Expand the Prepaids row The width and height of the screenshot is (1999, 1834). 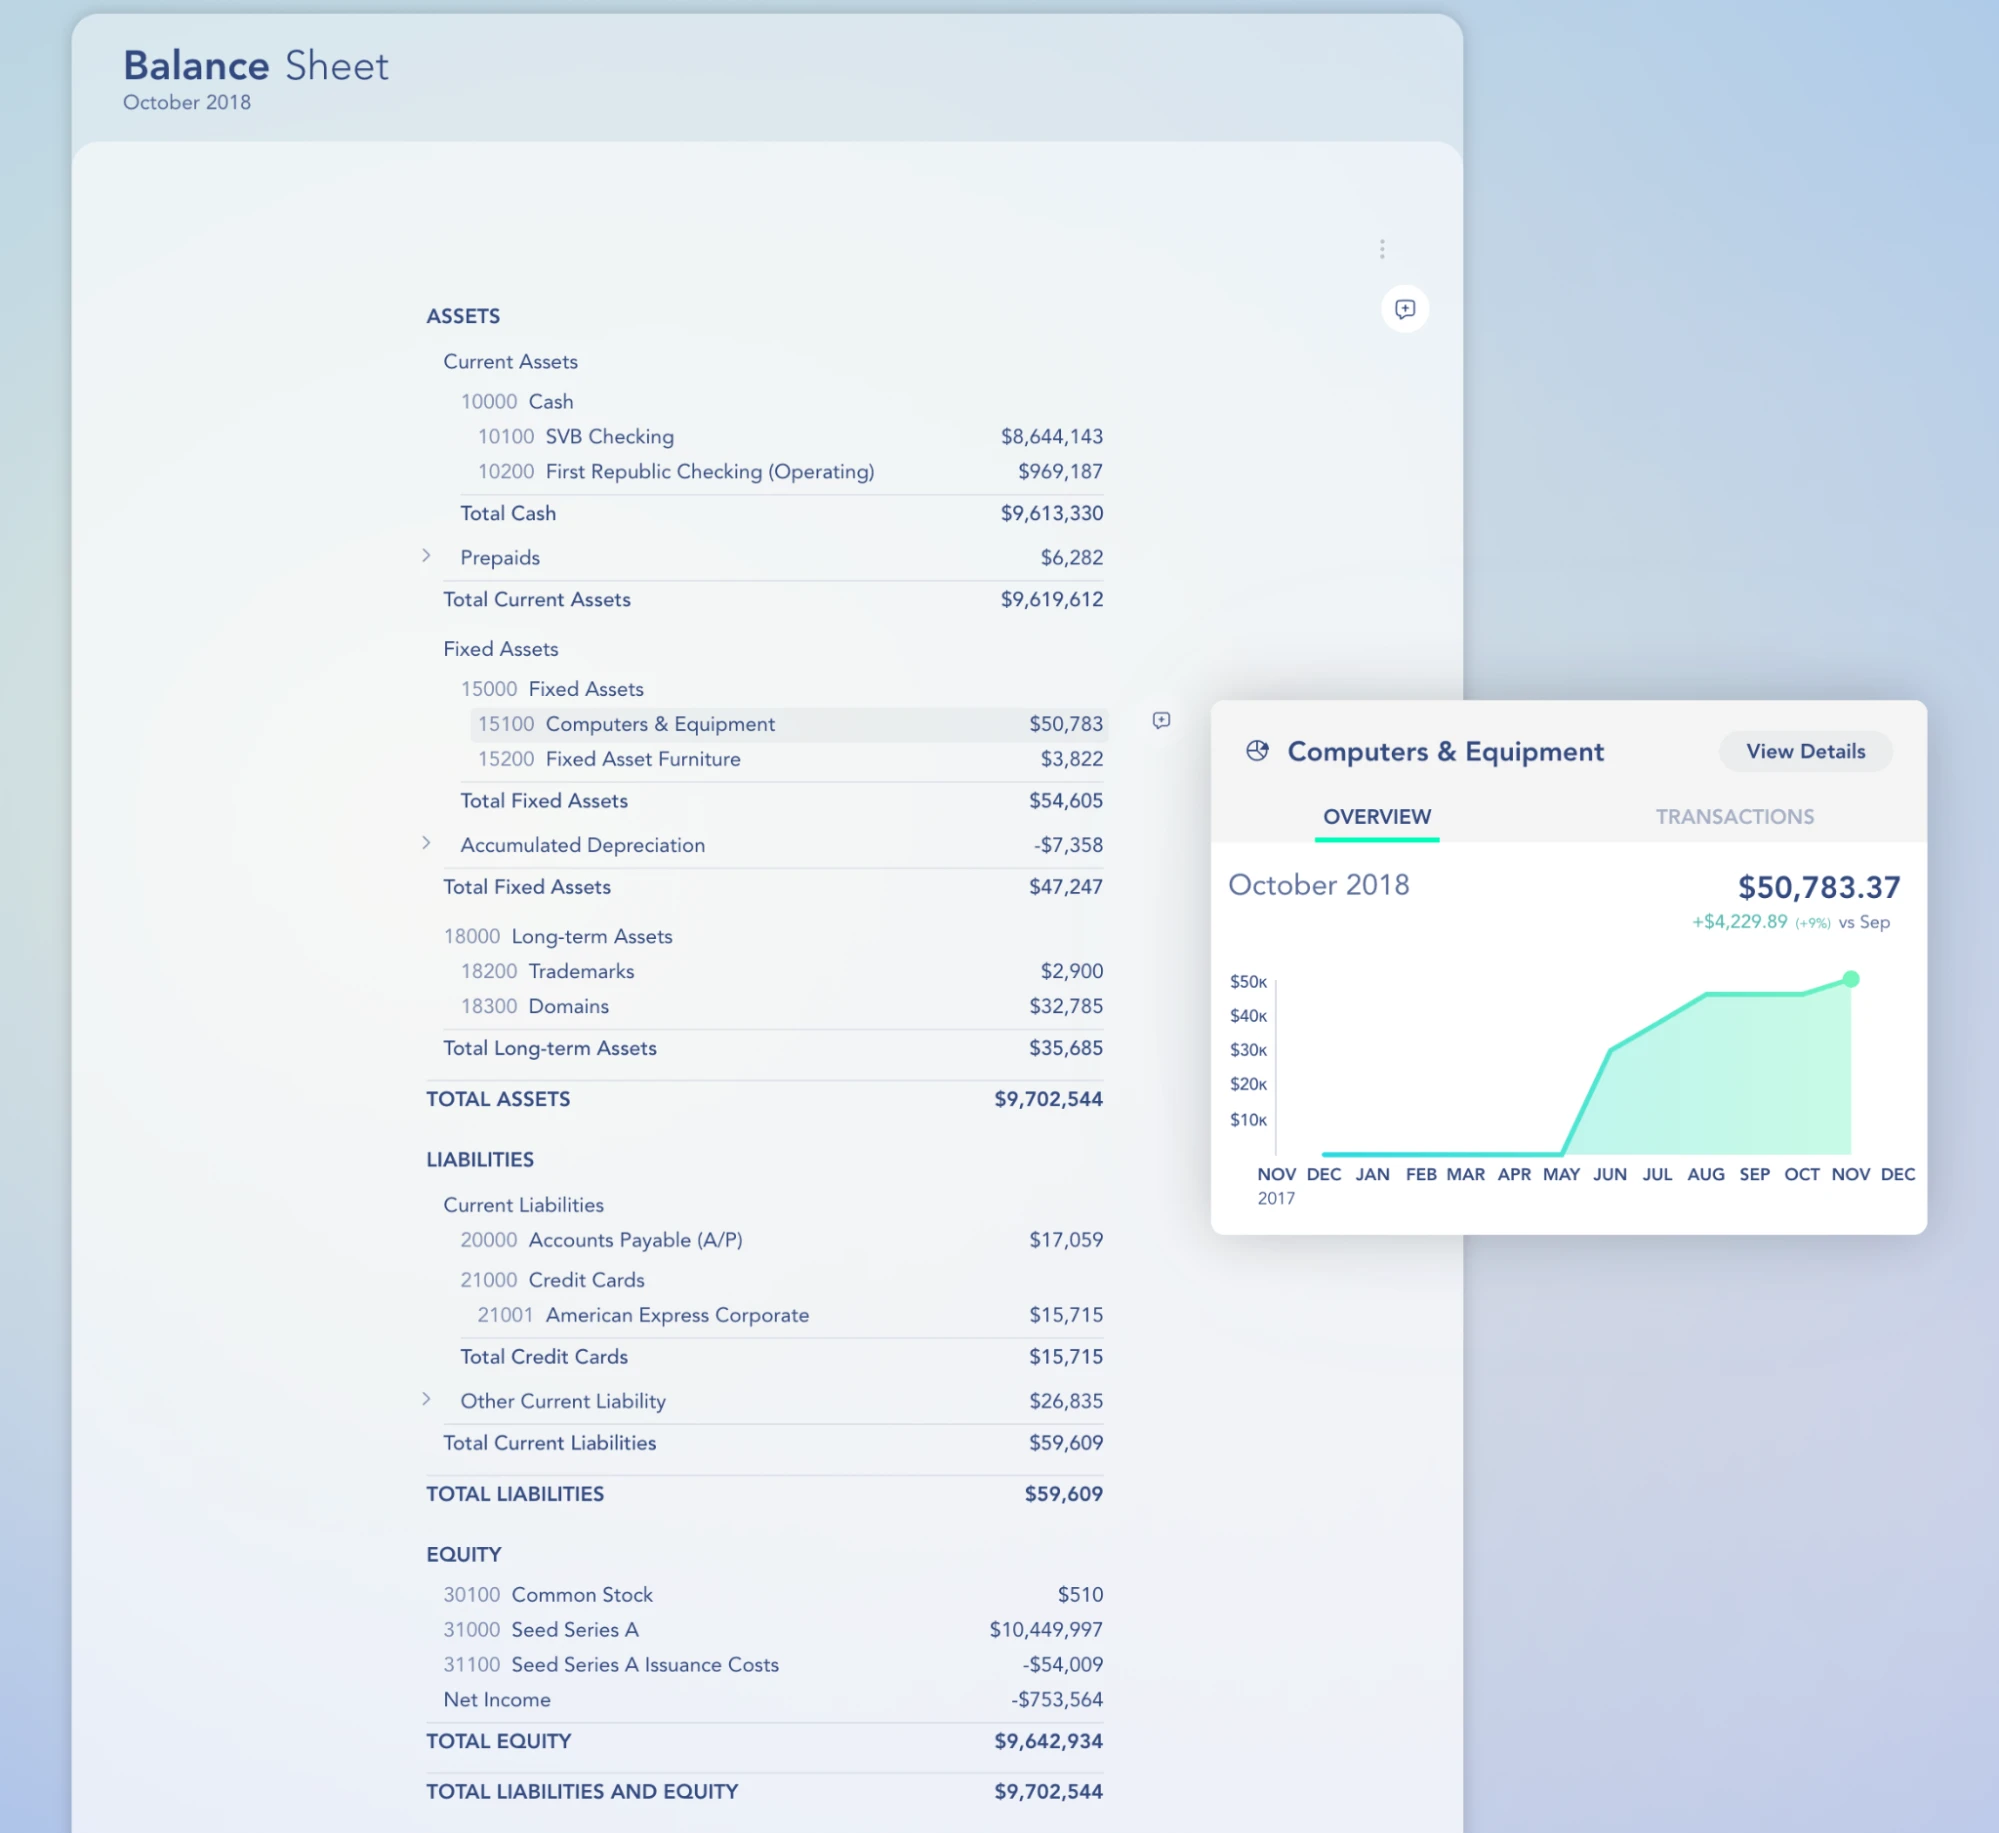click(428, 556)
